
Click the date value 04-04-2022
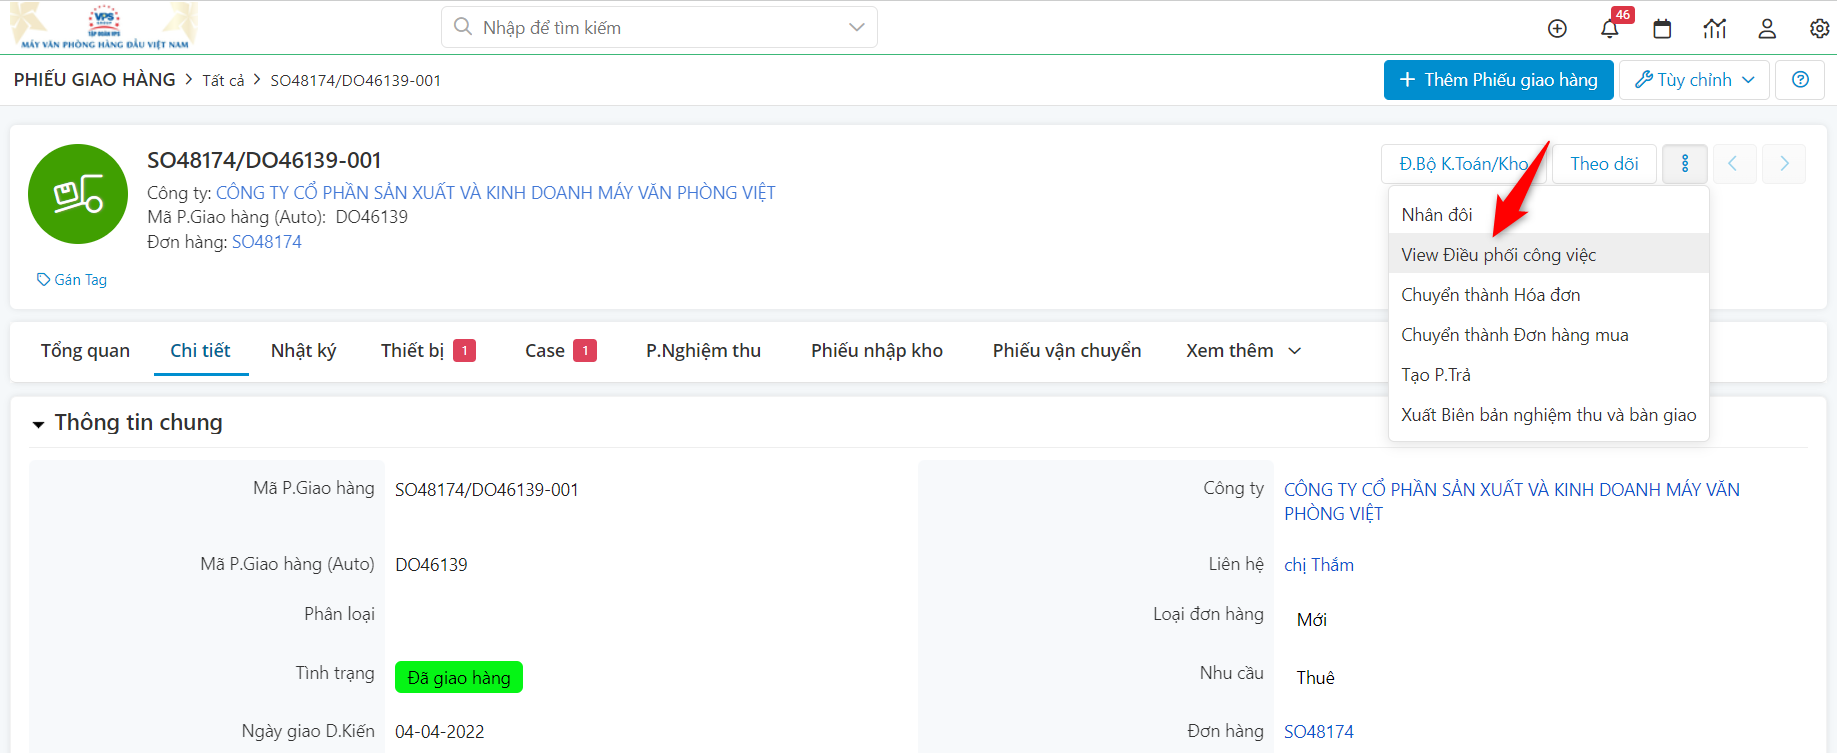[440, 732]
